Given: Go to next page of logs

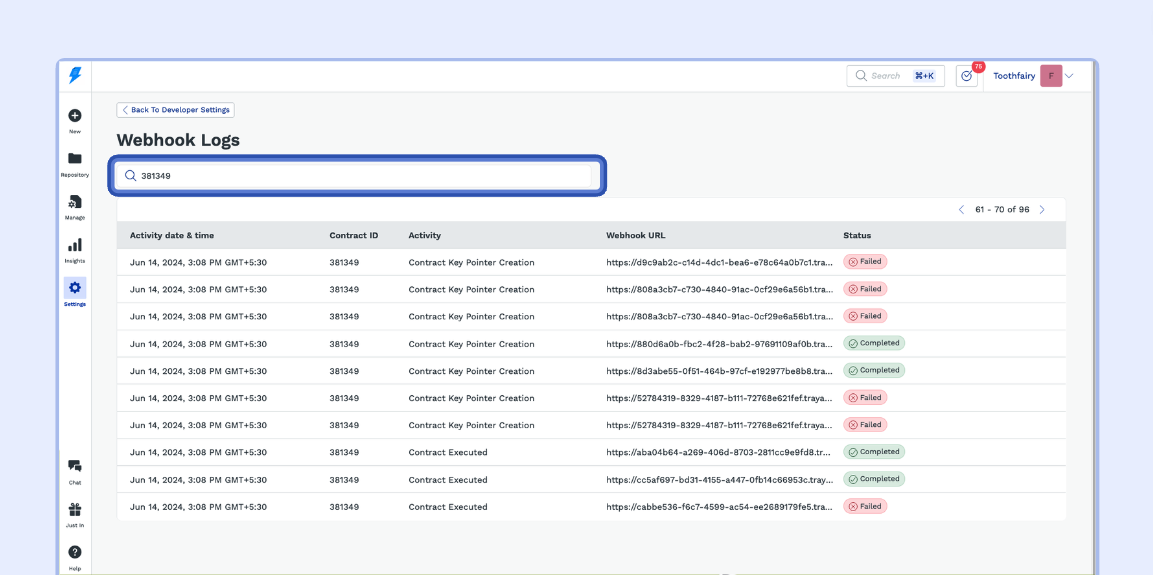Looking at the screenshot, I should pyautogui.click(x=1042, y=210).
